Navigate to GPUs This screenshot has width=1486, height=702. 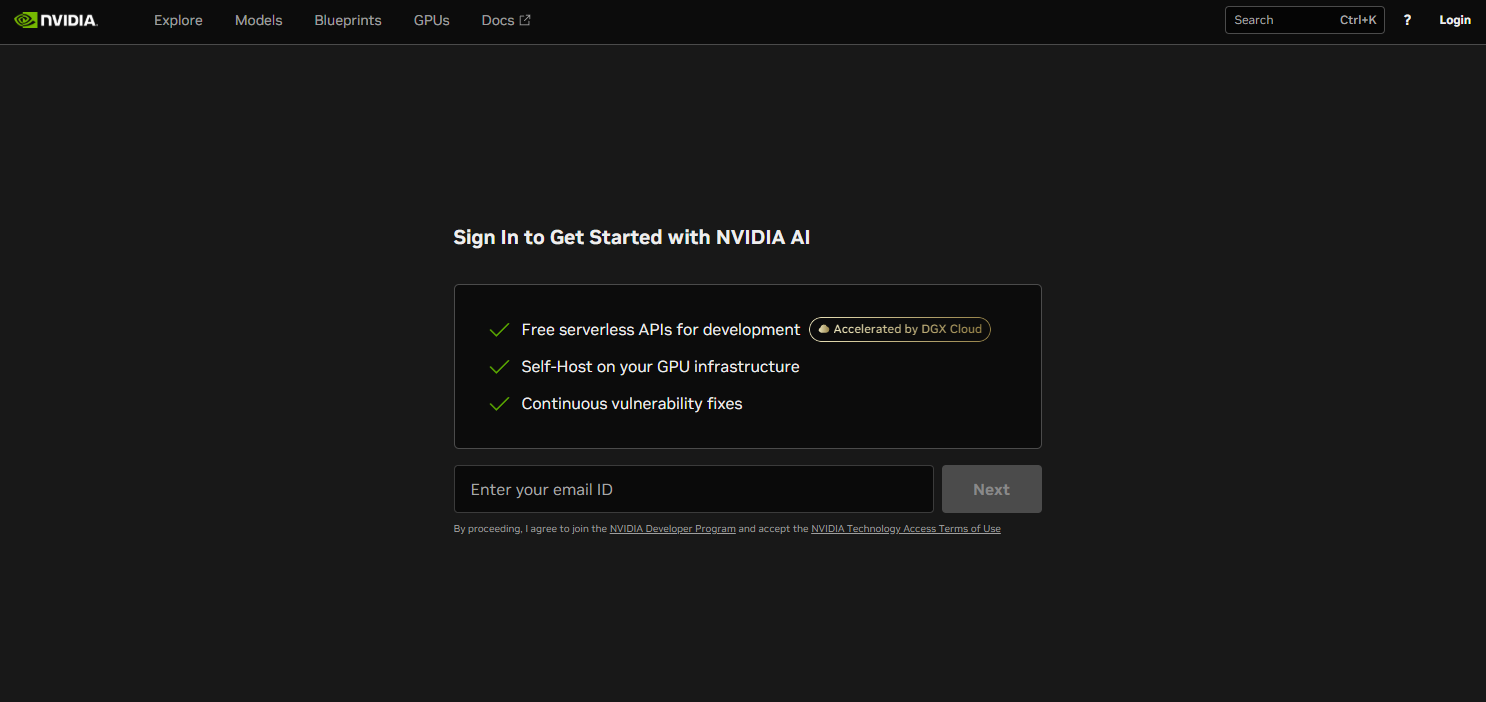(x=432, y=20)
